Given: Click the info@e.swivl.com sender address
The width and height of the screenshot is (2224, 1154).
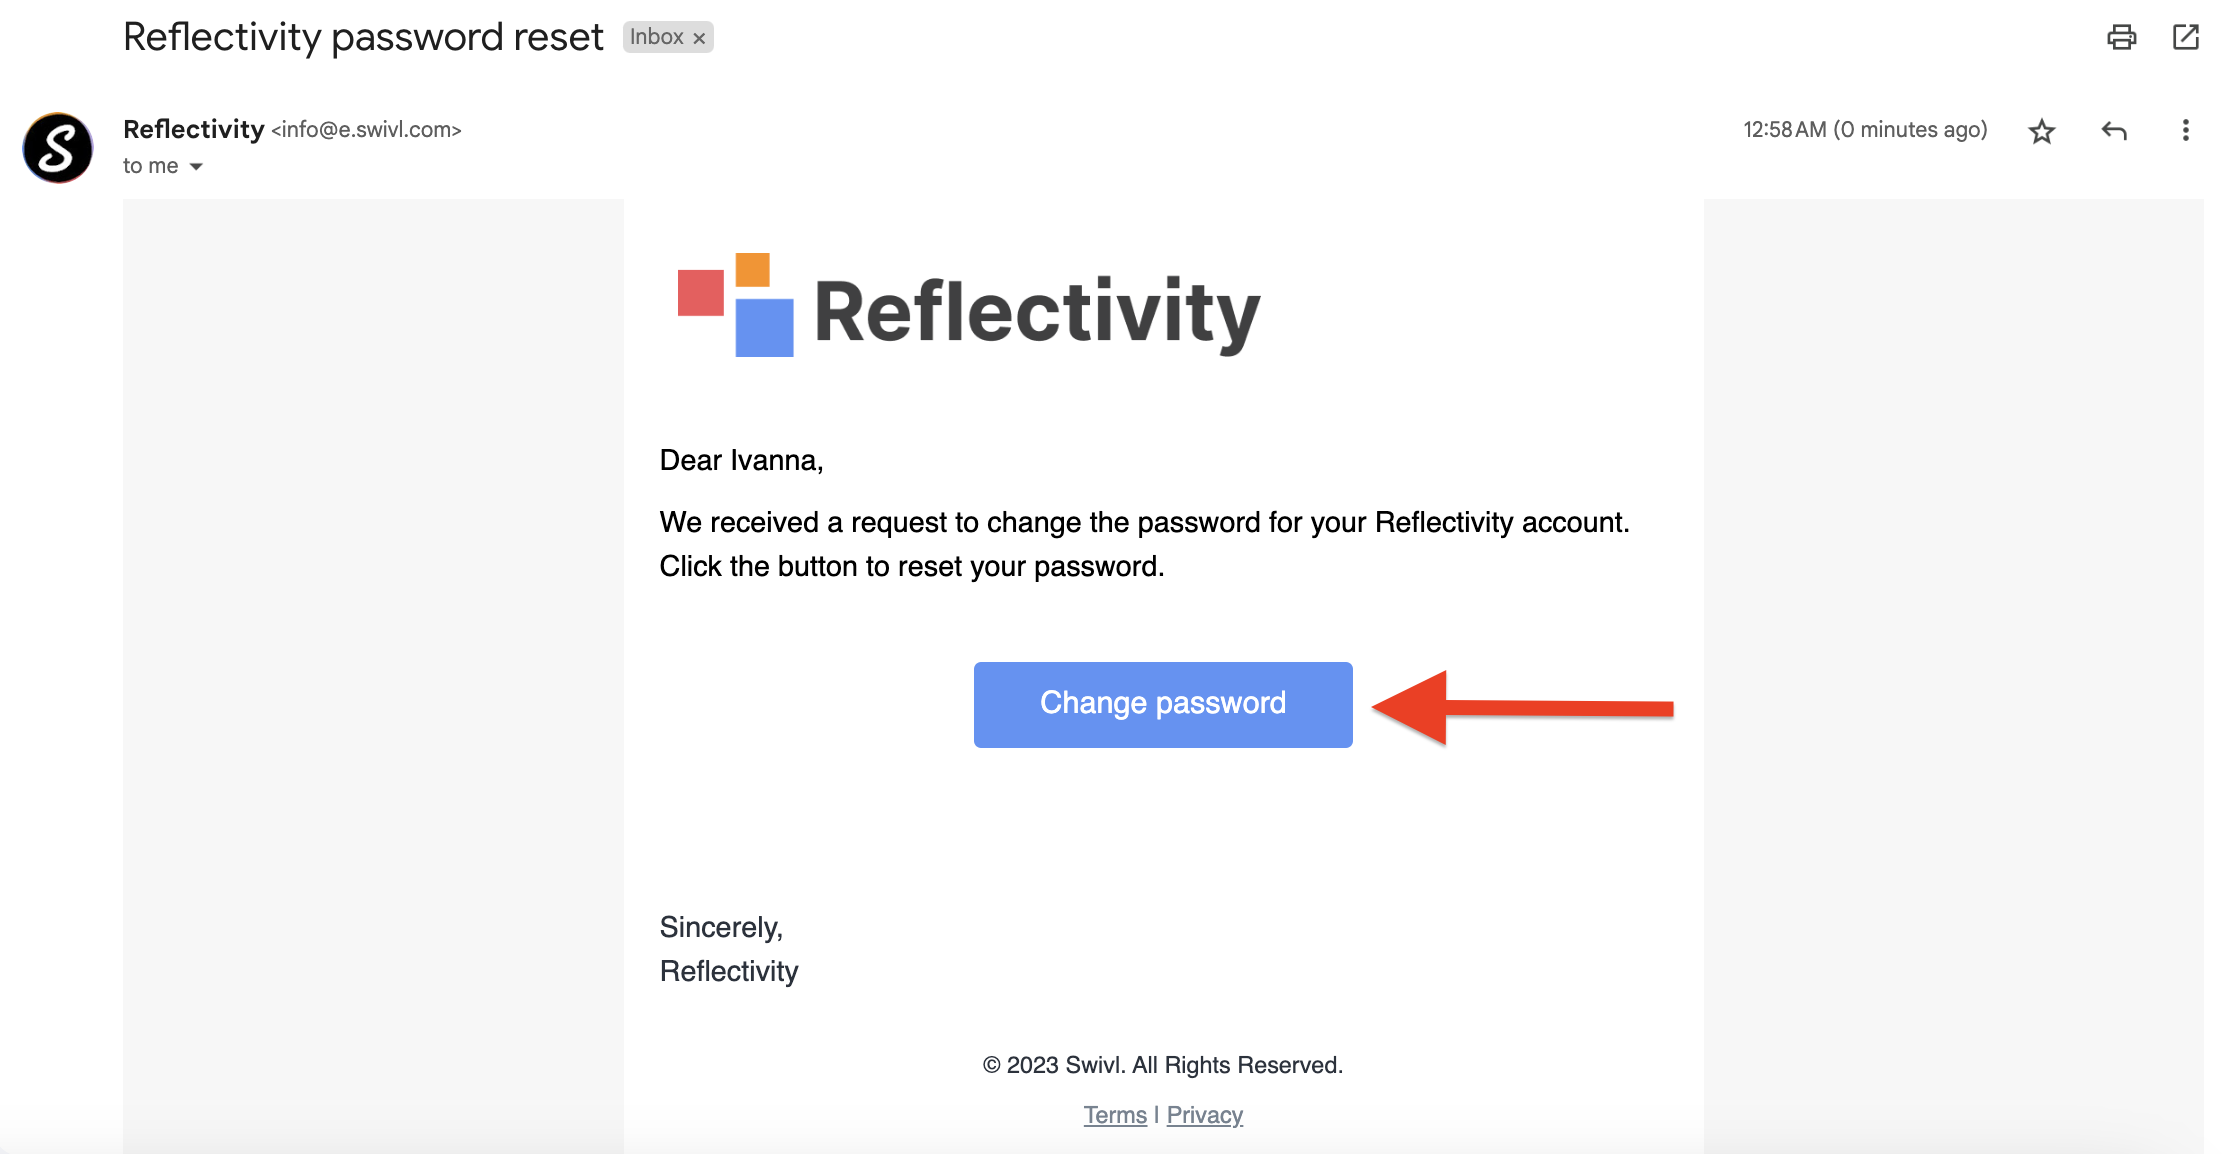Looking at the screenshot, I should pos(367,130).
